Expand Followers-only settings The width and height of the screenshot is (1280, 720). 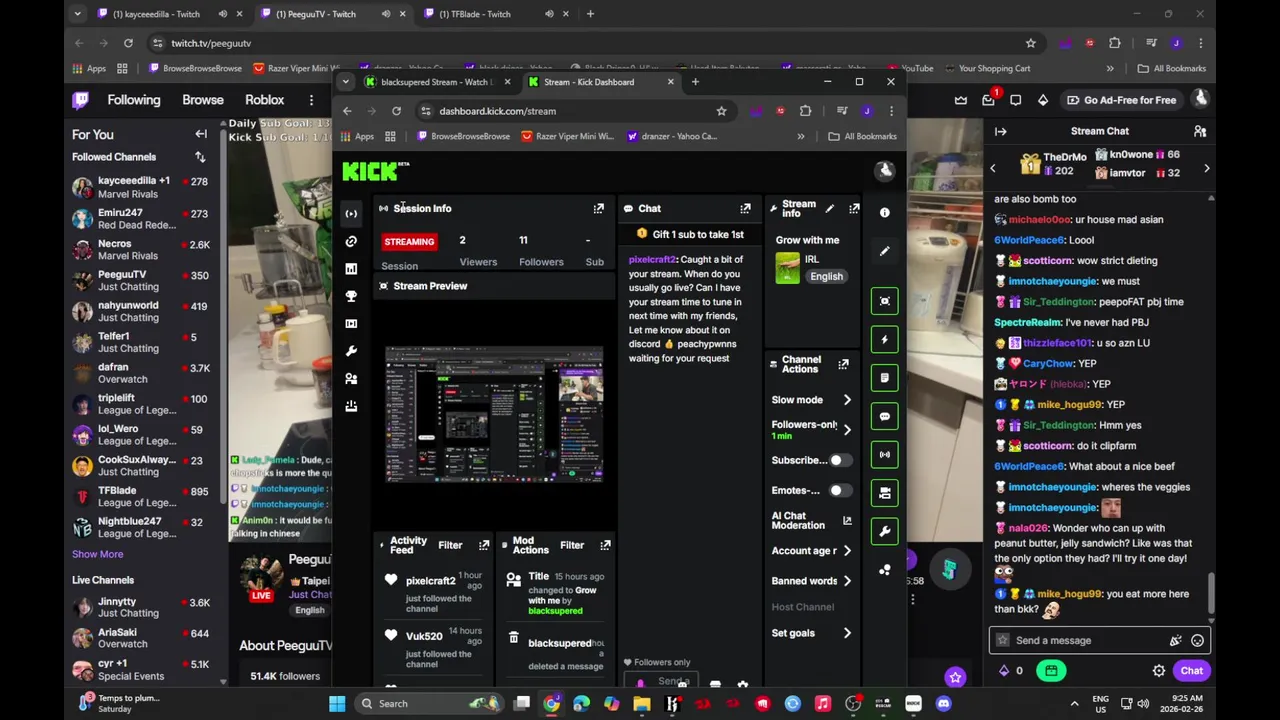click(847, 430)
